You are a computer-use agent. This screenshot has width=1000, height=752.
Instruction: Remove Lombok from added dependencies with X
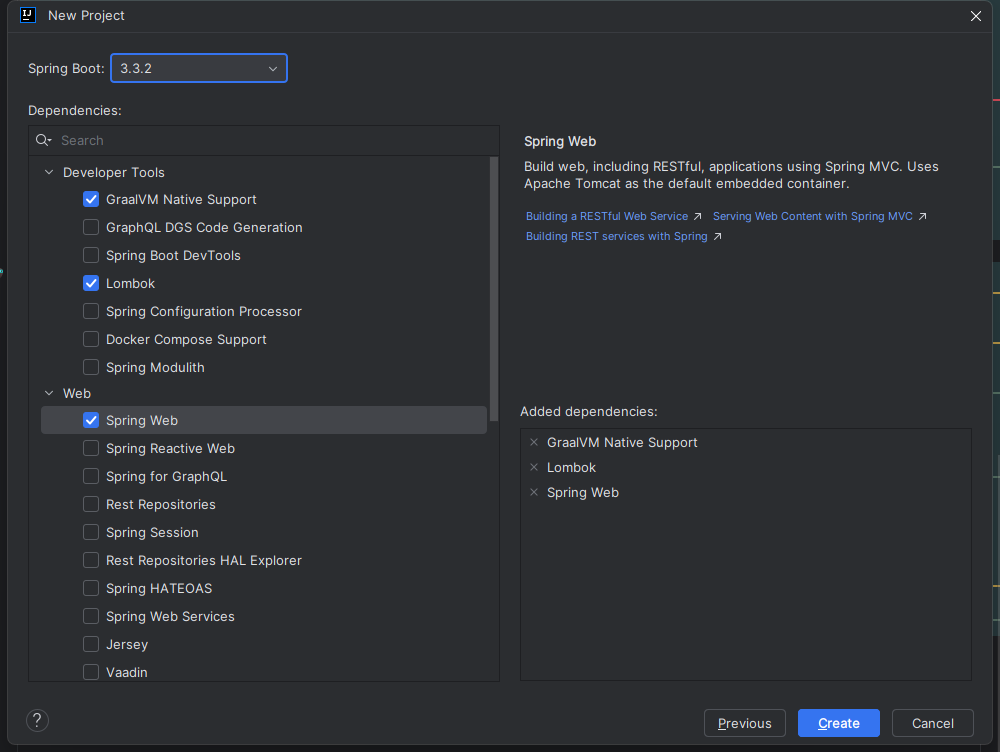coord(534,467)
